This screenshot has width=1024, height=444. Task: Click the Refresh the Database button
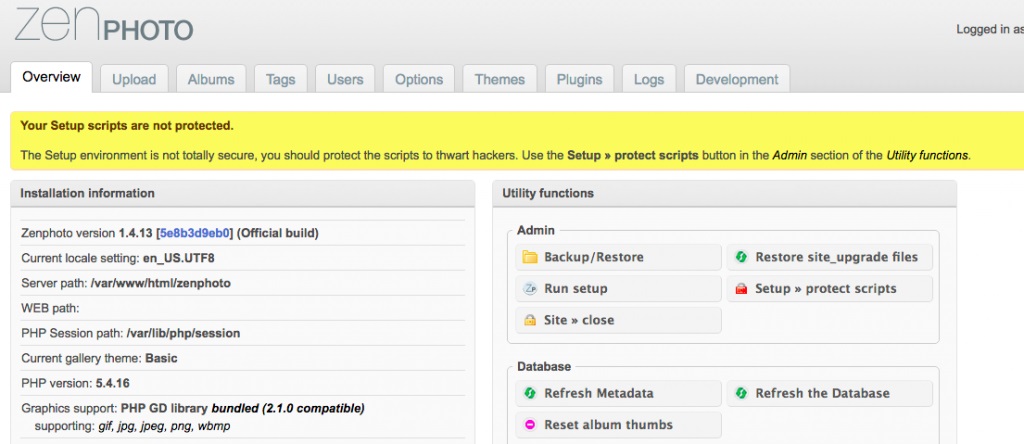point(829,394)
